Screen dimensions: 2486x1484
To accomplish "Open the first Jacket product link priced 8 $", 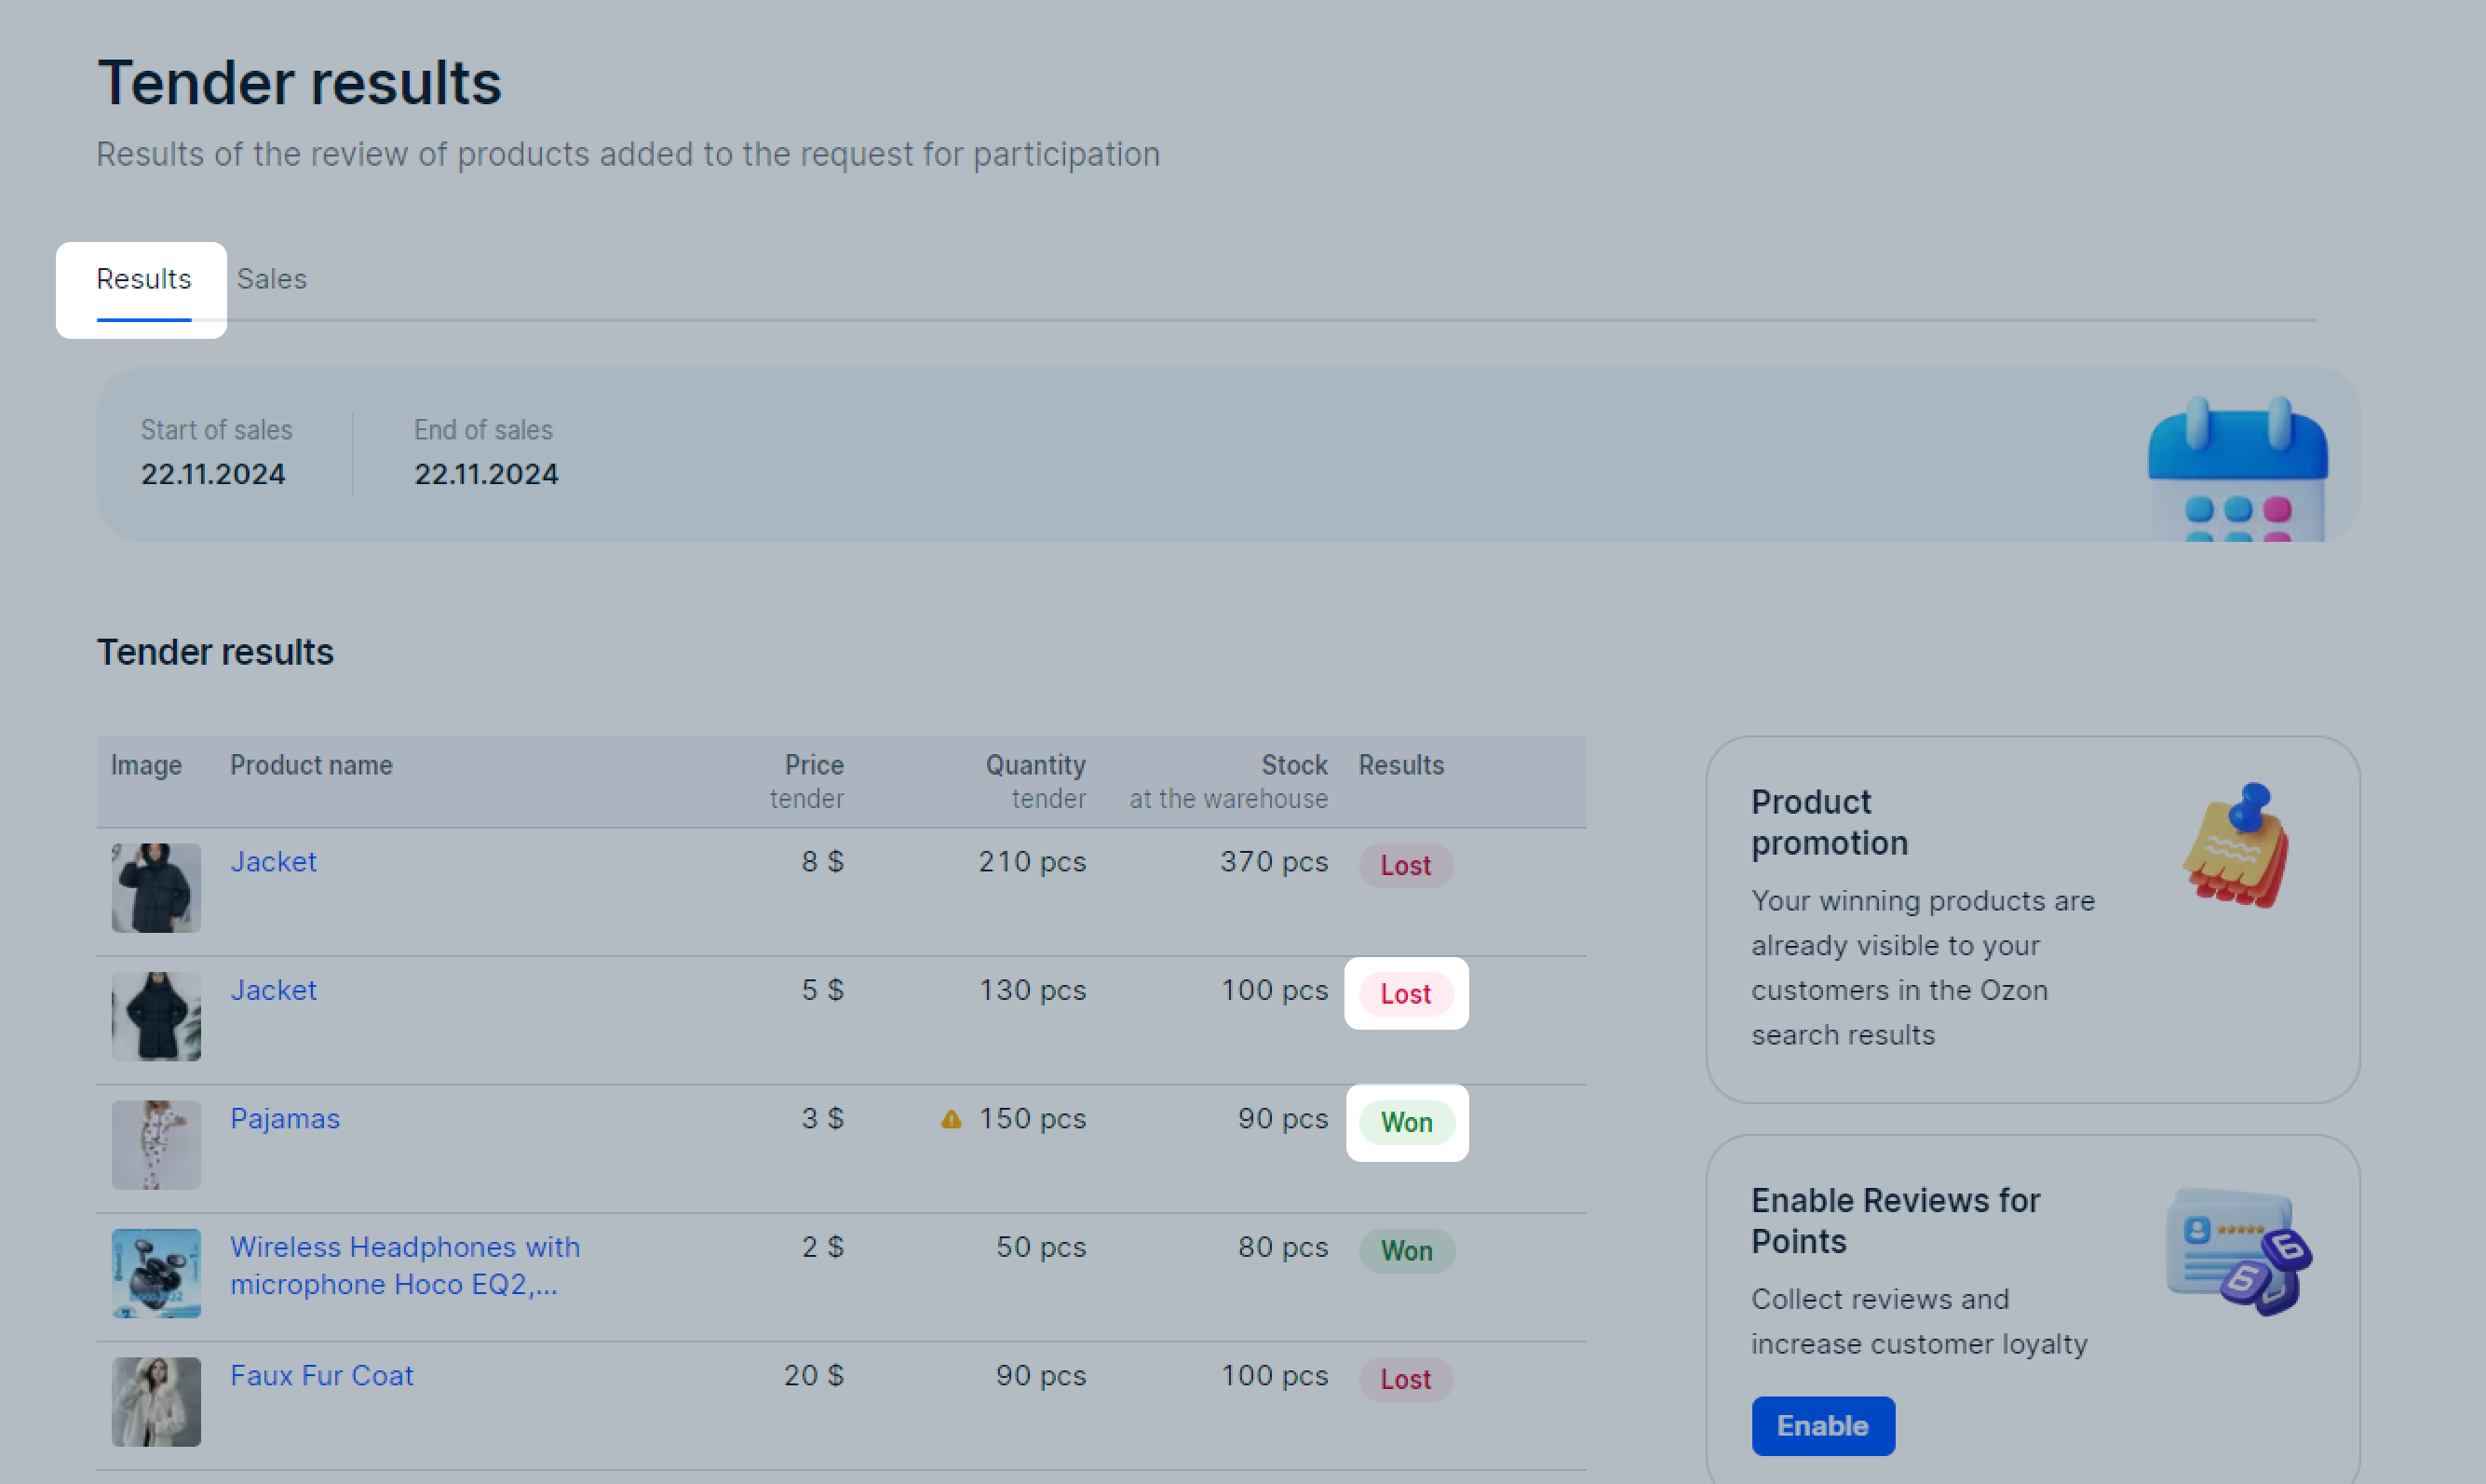I will [273, 861].
